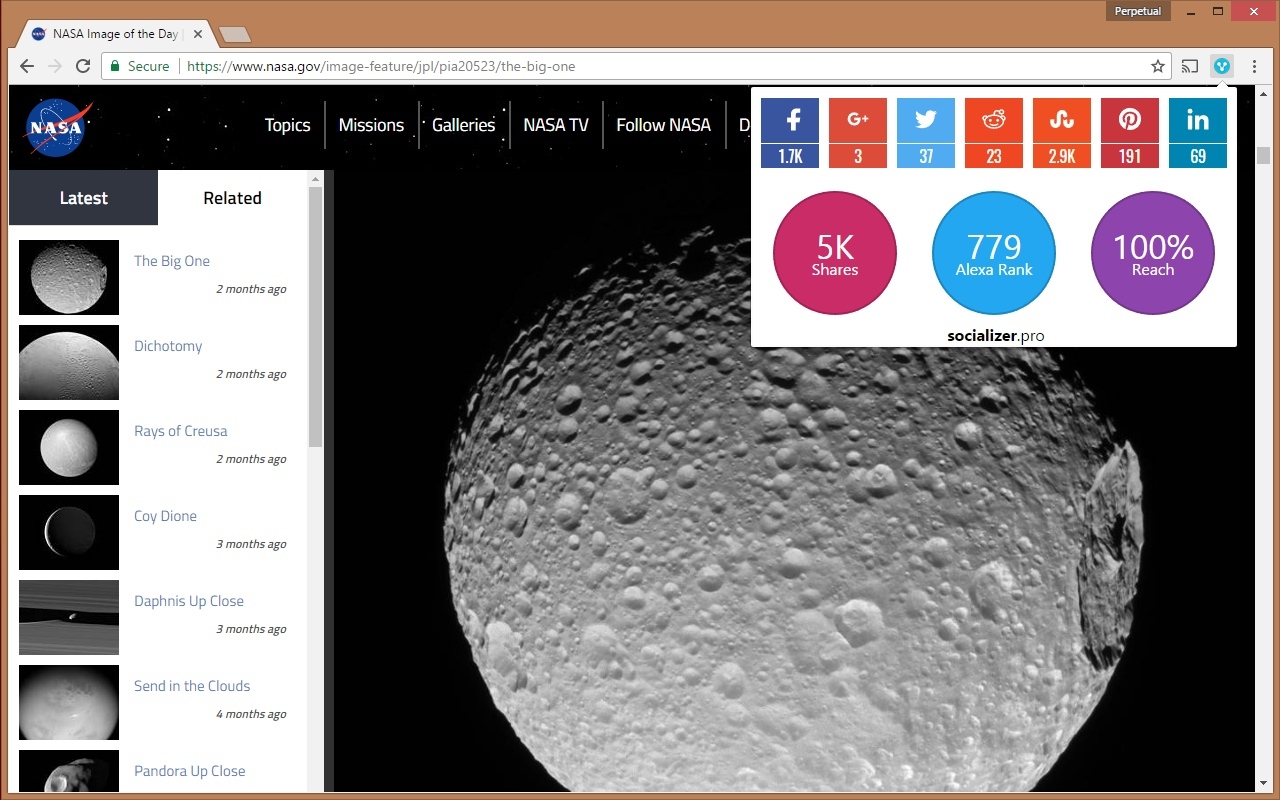
Task: Click the sidebar list scrollbar thumb
Action: (x=316, y=316)
